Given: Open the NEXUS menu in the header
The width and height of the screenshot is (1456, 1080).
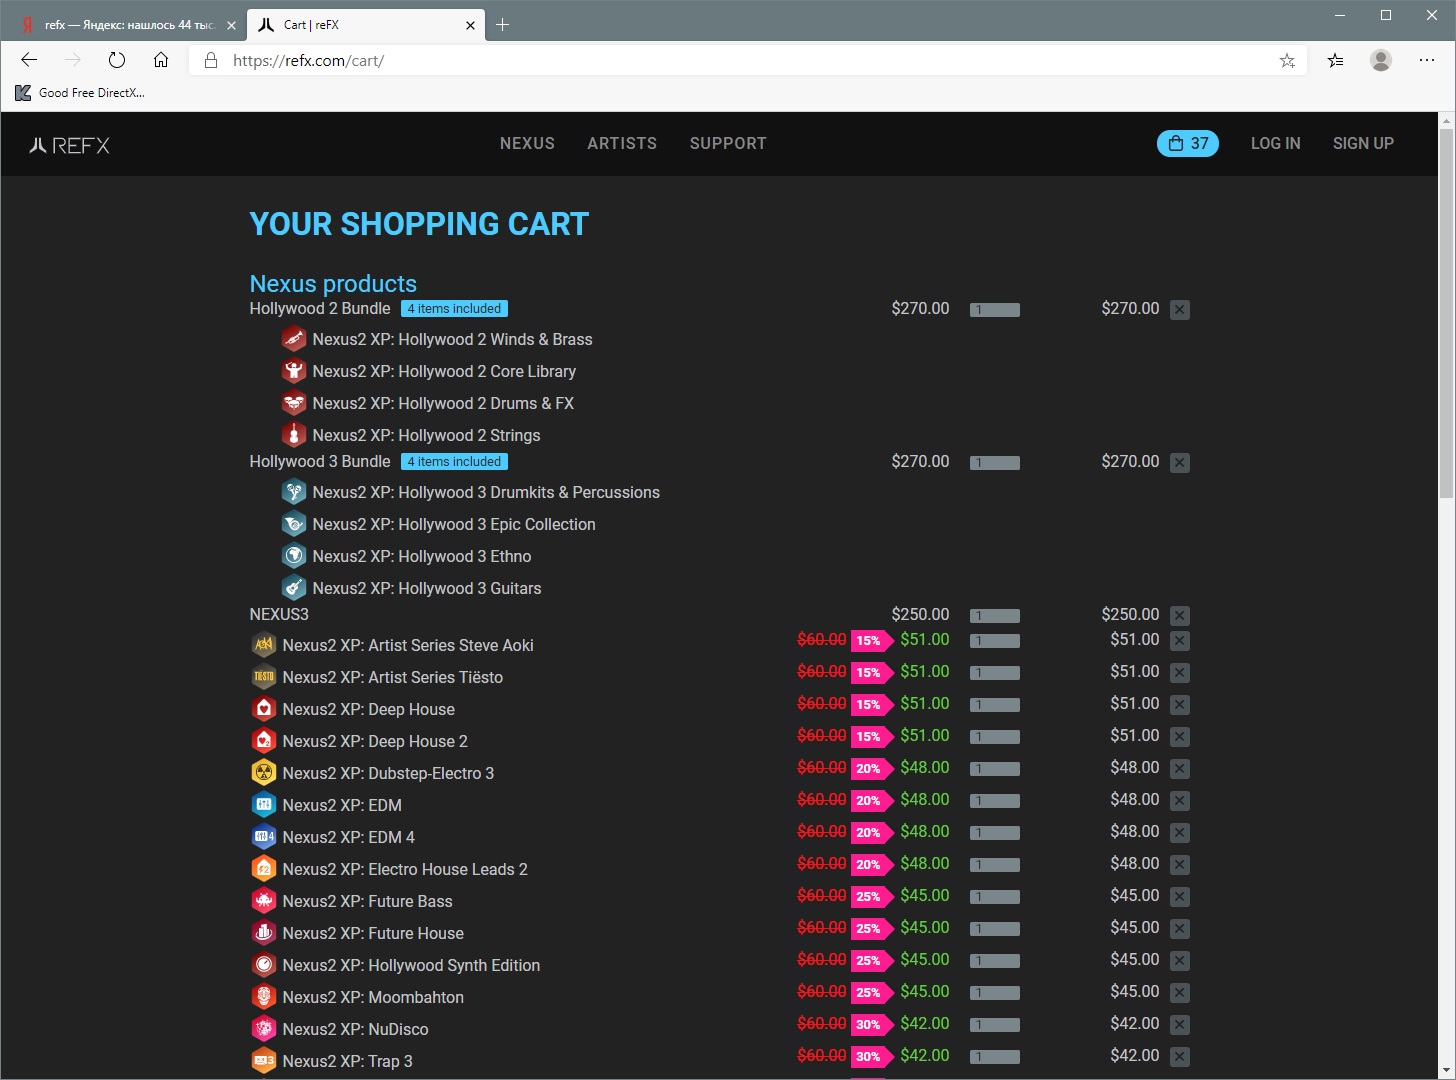Looking at the screenshot, I should [527, 143].
